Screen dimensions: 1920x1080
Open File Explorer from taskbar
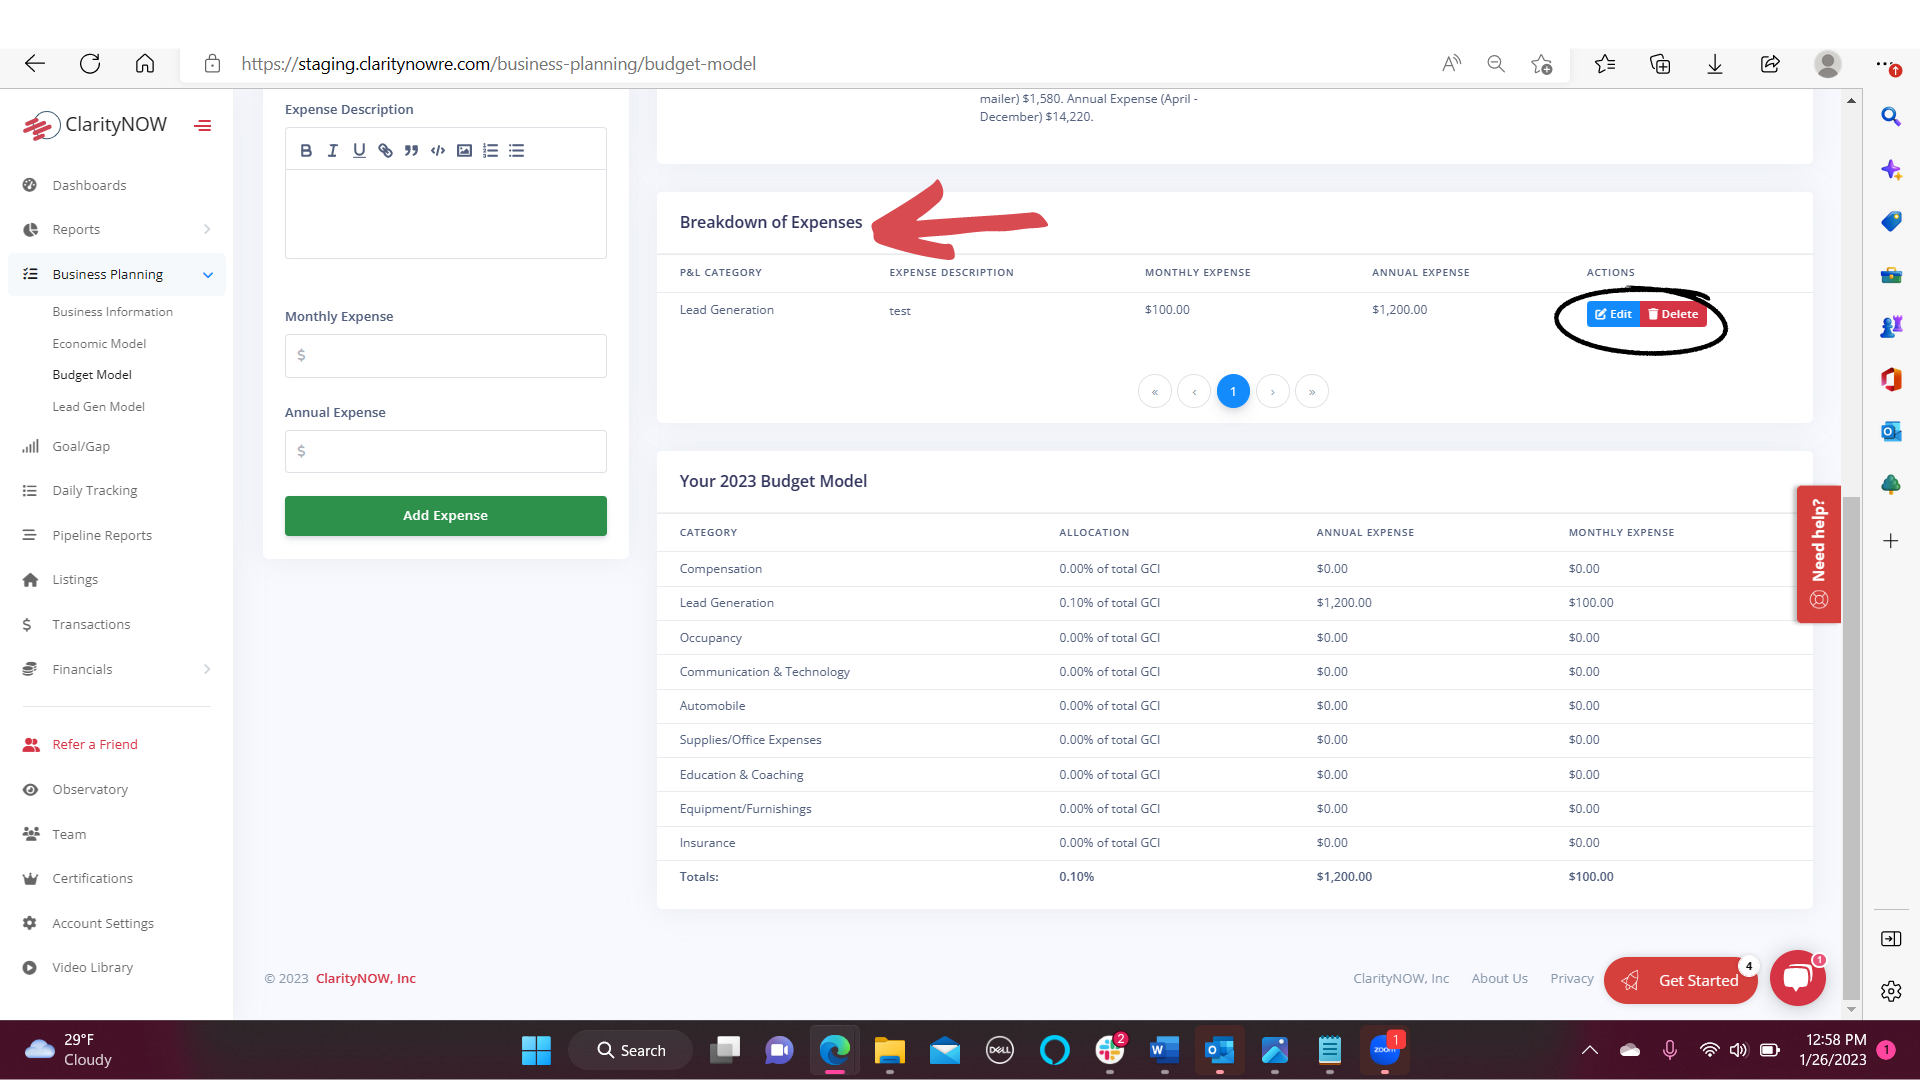pyautogui.click(x=889, y=1050)
